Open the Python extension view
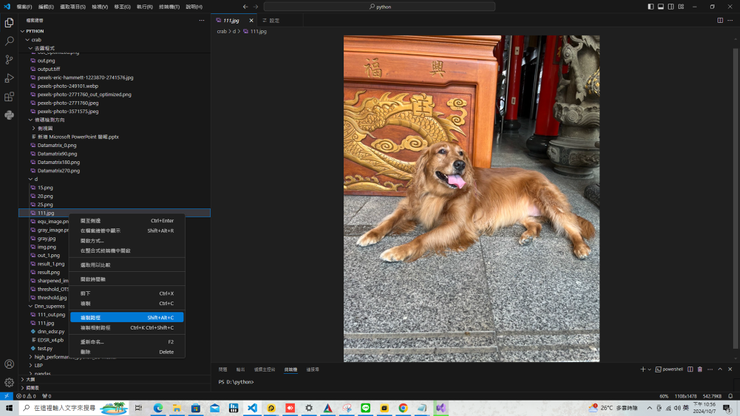Viewport: 740px width, 416px height. tap(9, 115)
